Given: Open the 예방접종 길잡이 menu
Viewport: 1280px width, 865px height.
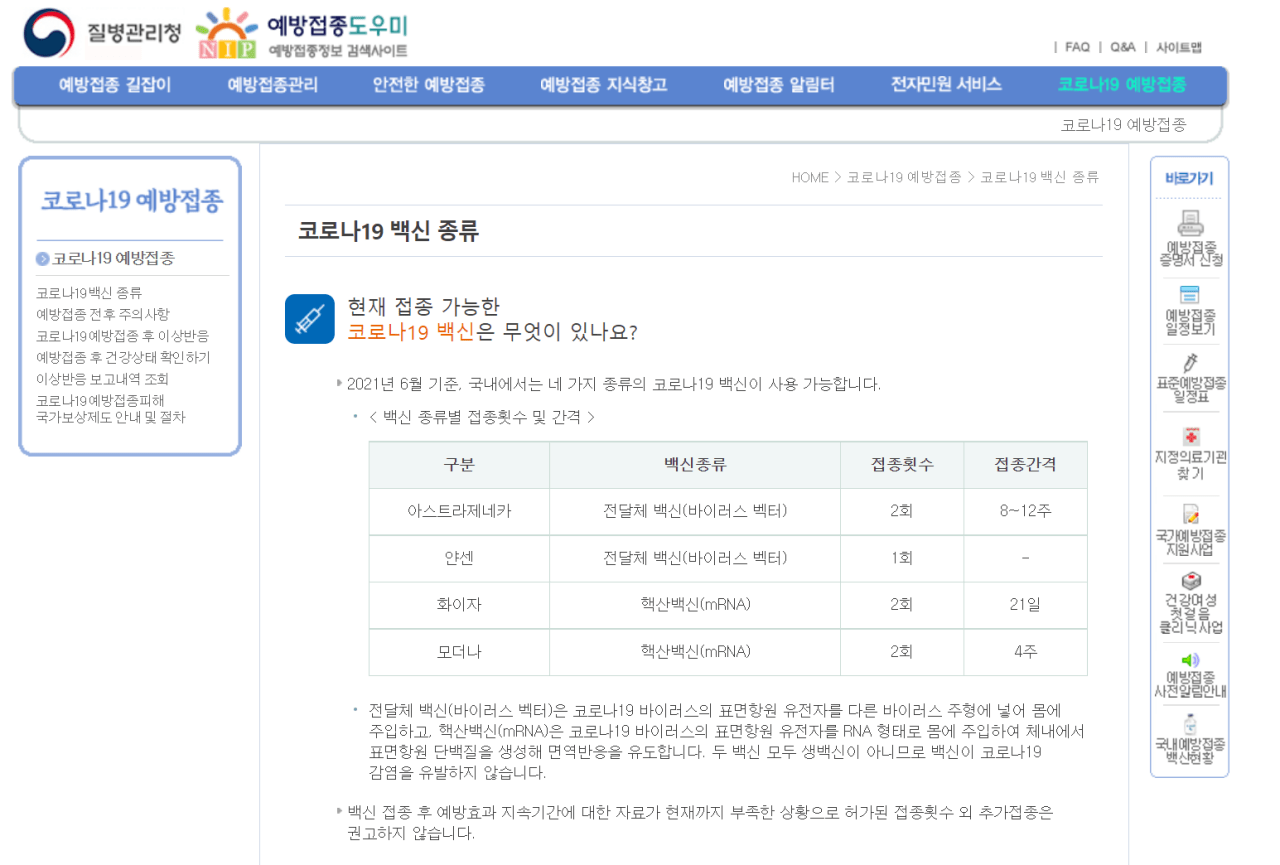Looking at the screenshot, I should 115,85.
